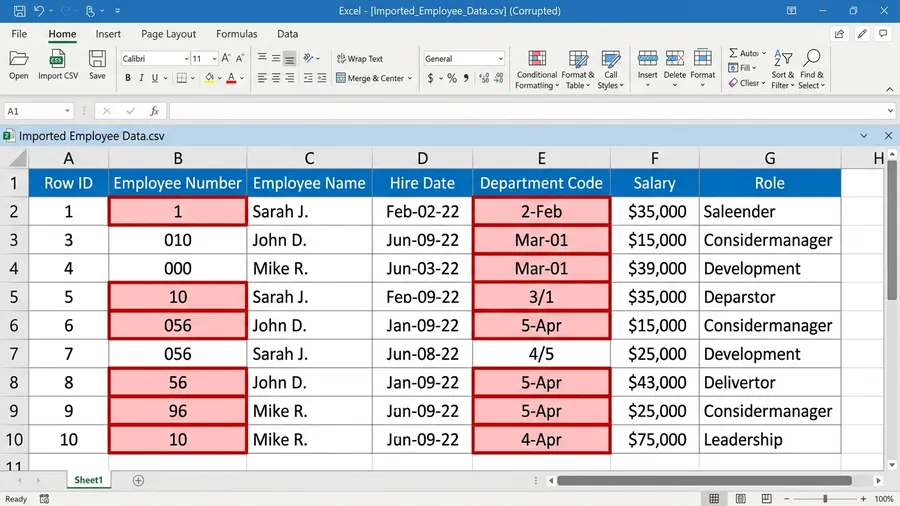Center the cell text horizontally
Viewport: 900px width, 506px height.
tap(276, 78)
